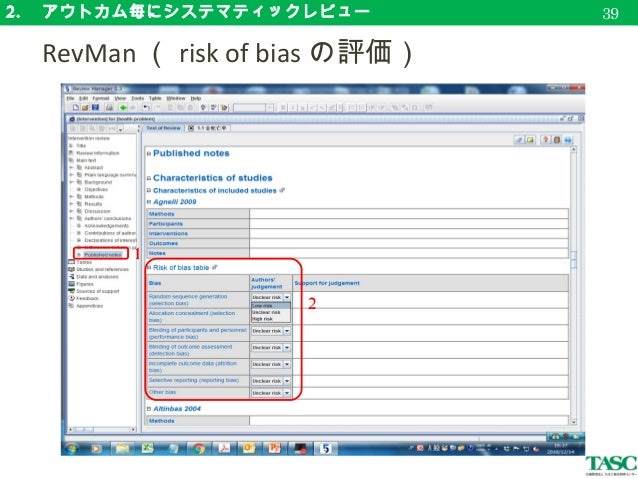Click the Tables icon in outline tree
This screenshot has width=638, height=479.
coord(72,262)
